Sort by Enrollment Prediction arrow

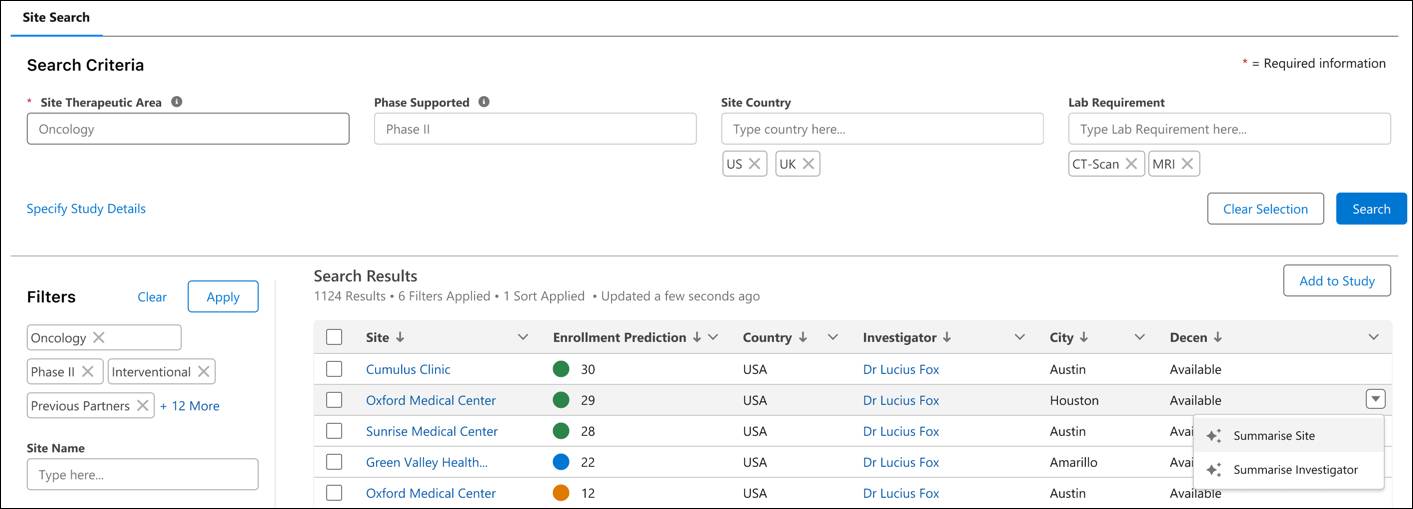[x=696, y=338]
